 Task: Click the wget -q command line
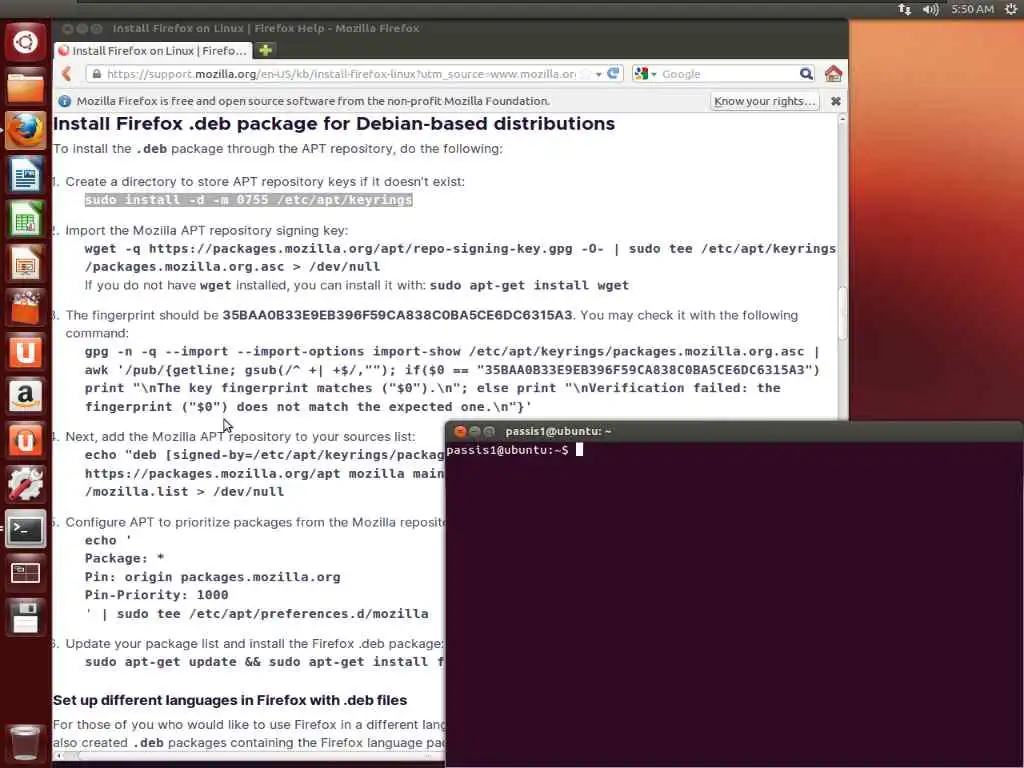coord(460,249)
